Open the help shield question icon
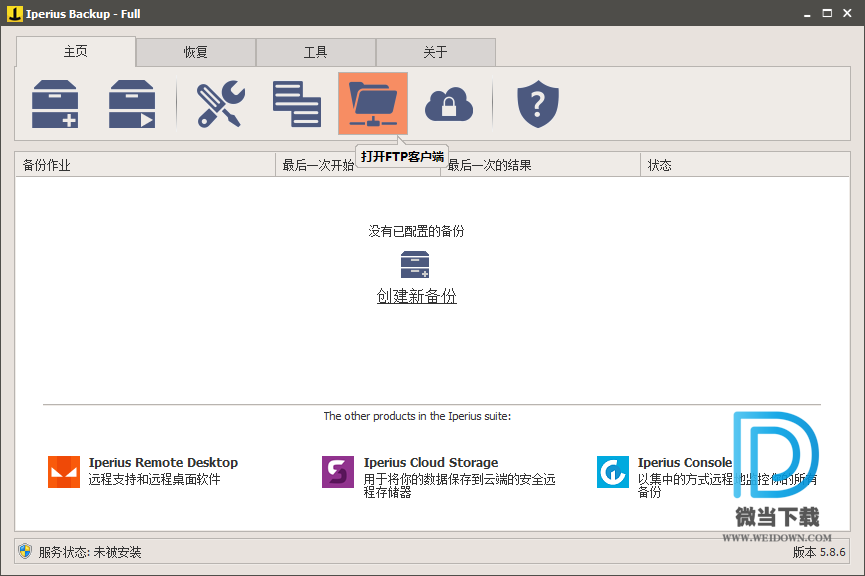Image resolution: width=865 pixels, height=576 pixels. click(x=538, y=104)
